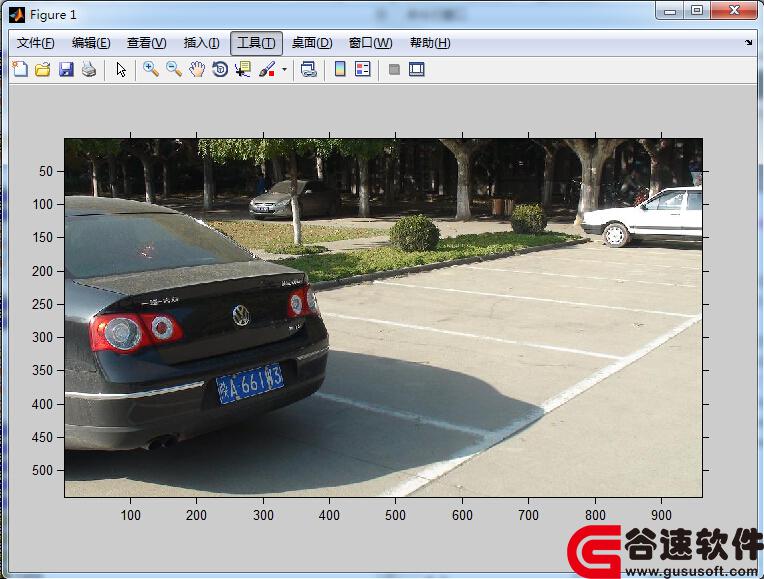Enable the Rotate 3D tool
This screenshot has width=764, height=579.
(x=220, y=69)
